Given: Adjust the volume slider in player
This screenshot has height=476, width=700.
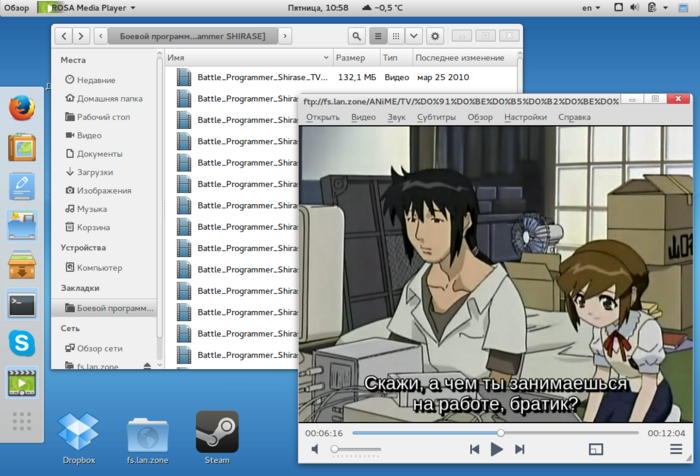Looking at the screenshot, I should pyautogui.click(x=356, y=449).
